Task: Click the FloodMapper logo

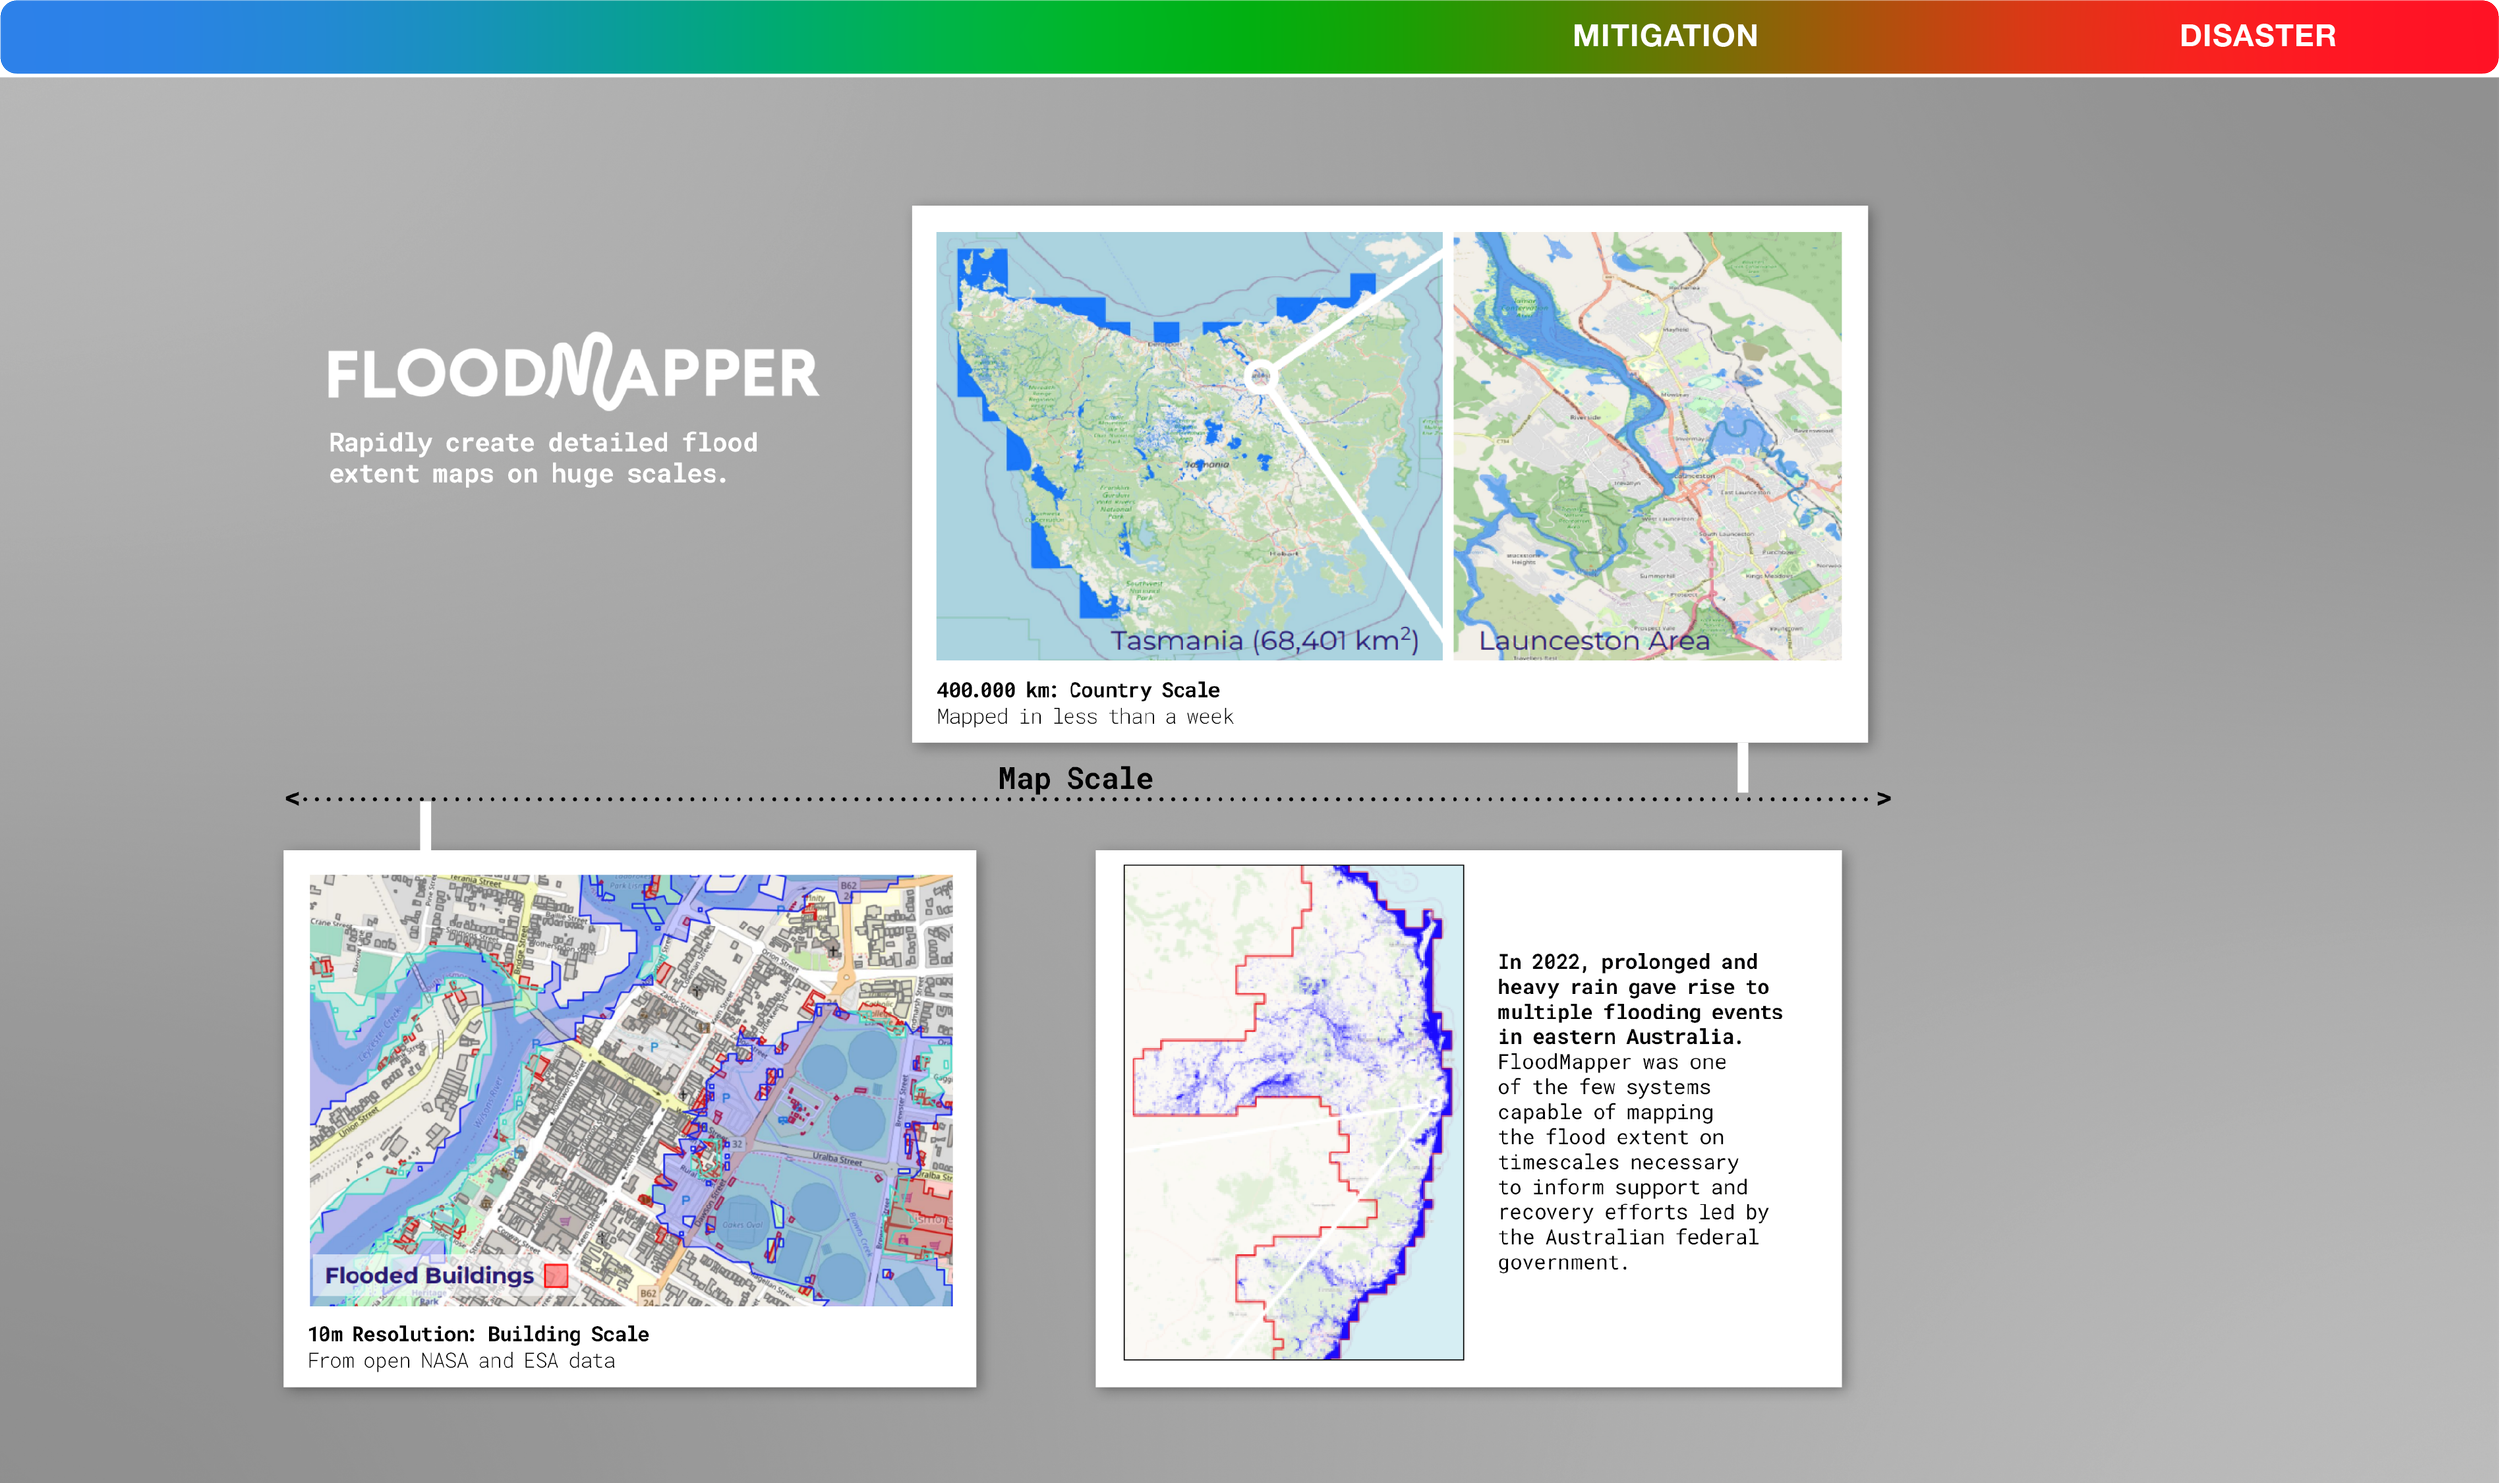Action: 573,371
